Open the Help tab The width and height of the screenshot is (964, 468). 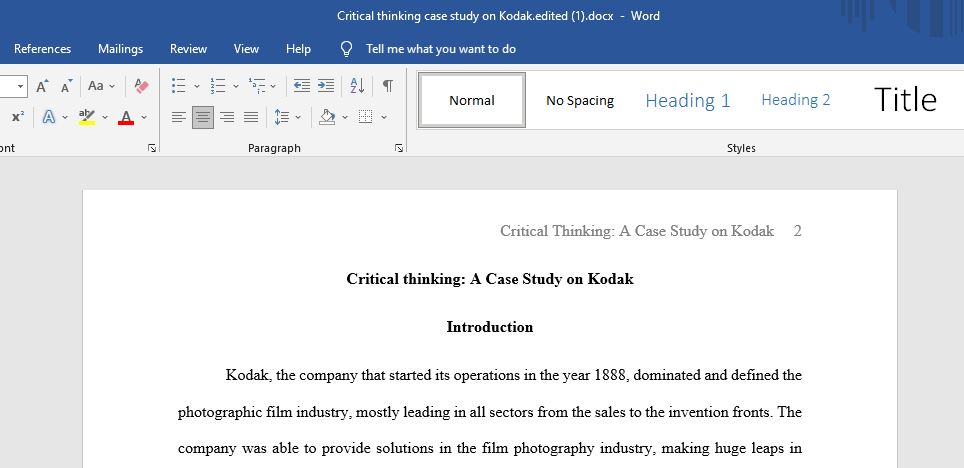(x=298, y=49)
